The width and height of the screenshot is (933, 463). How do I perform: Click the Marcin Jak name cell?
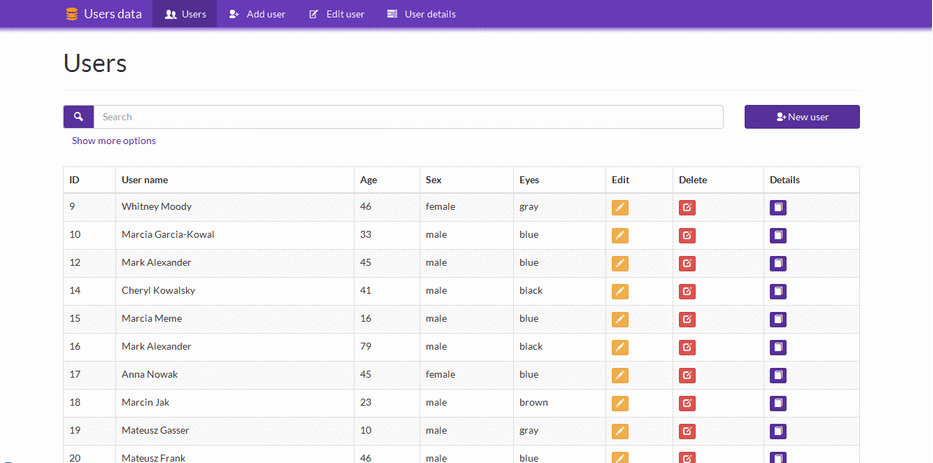235,403
